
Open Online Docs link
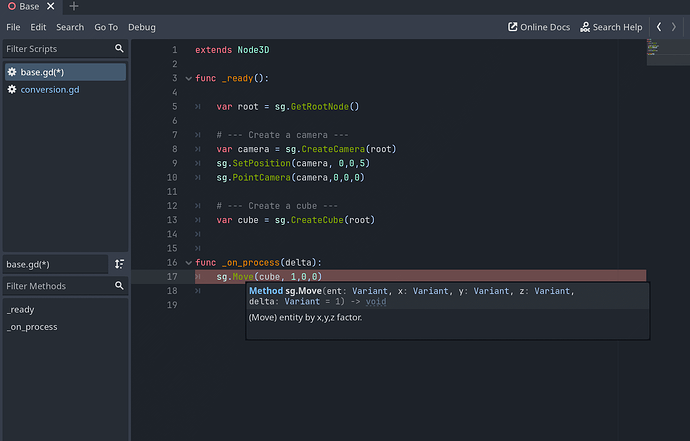tap(539, 27)
